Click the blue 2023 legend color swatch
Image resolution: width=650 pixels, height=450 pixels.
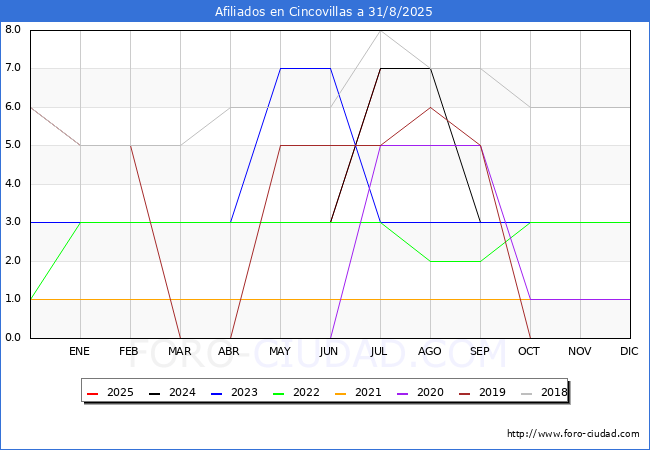(216, 393)
